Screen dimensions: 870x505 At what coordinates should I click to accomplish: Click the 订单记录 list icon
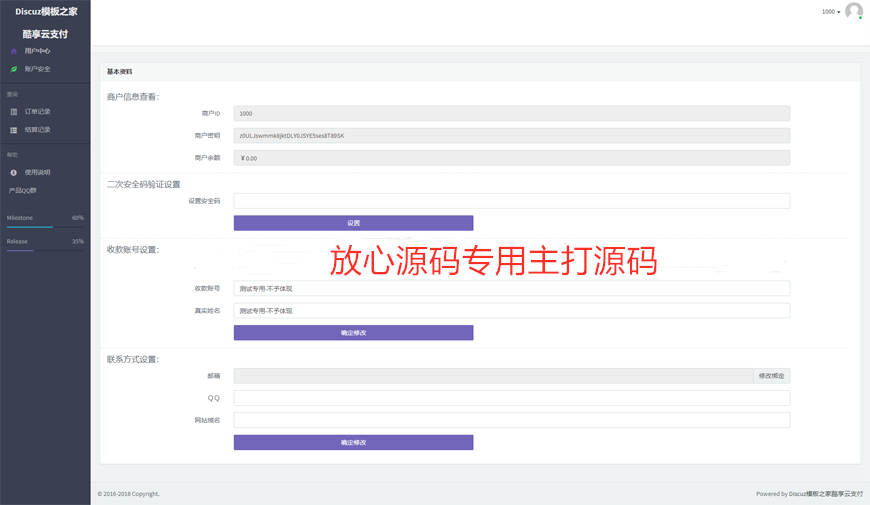pos(14,112)
